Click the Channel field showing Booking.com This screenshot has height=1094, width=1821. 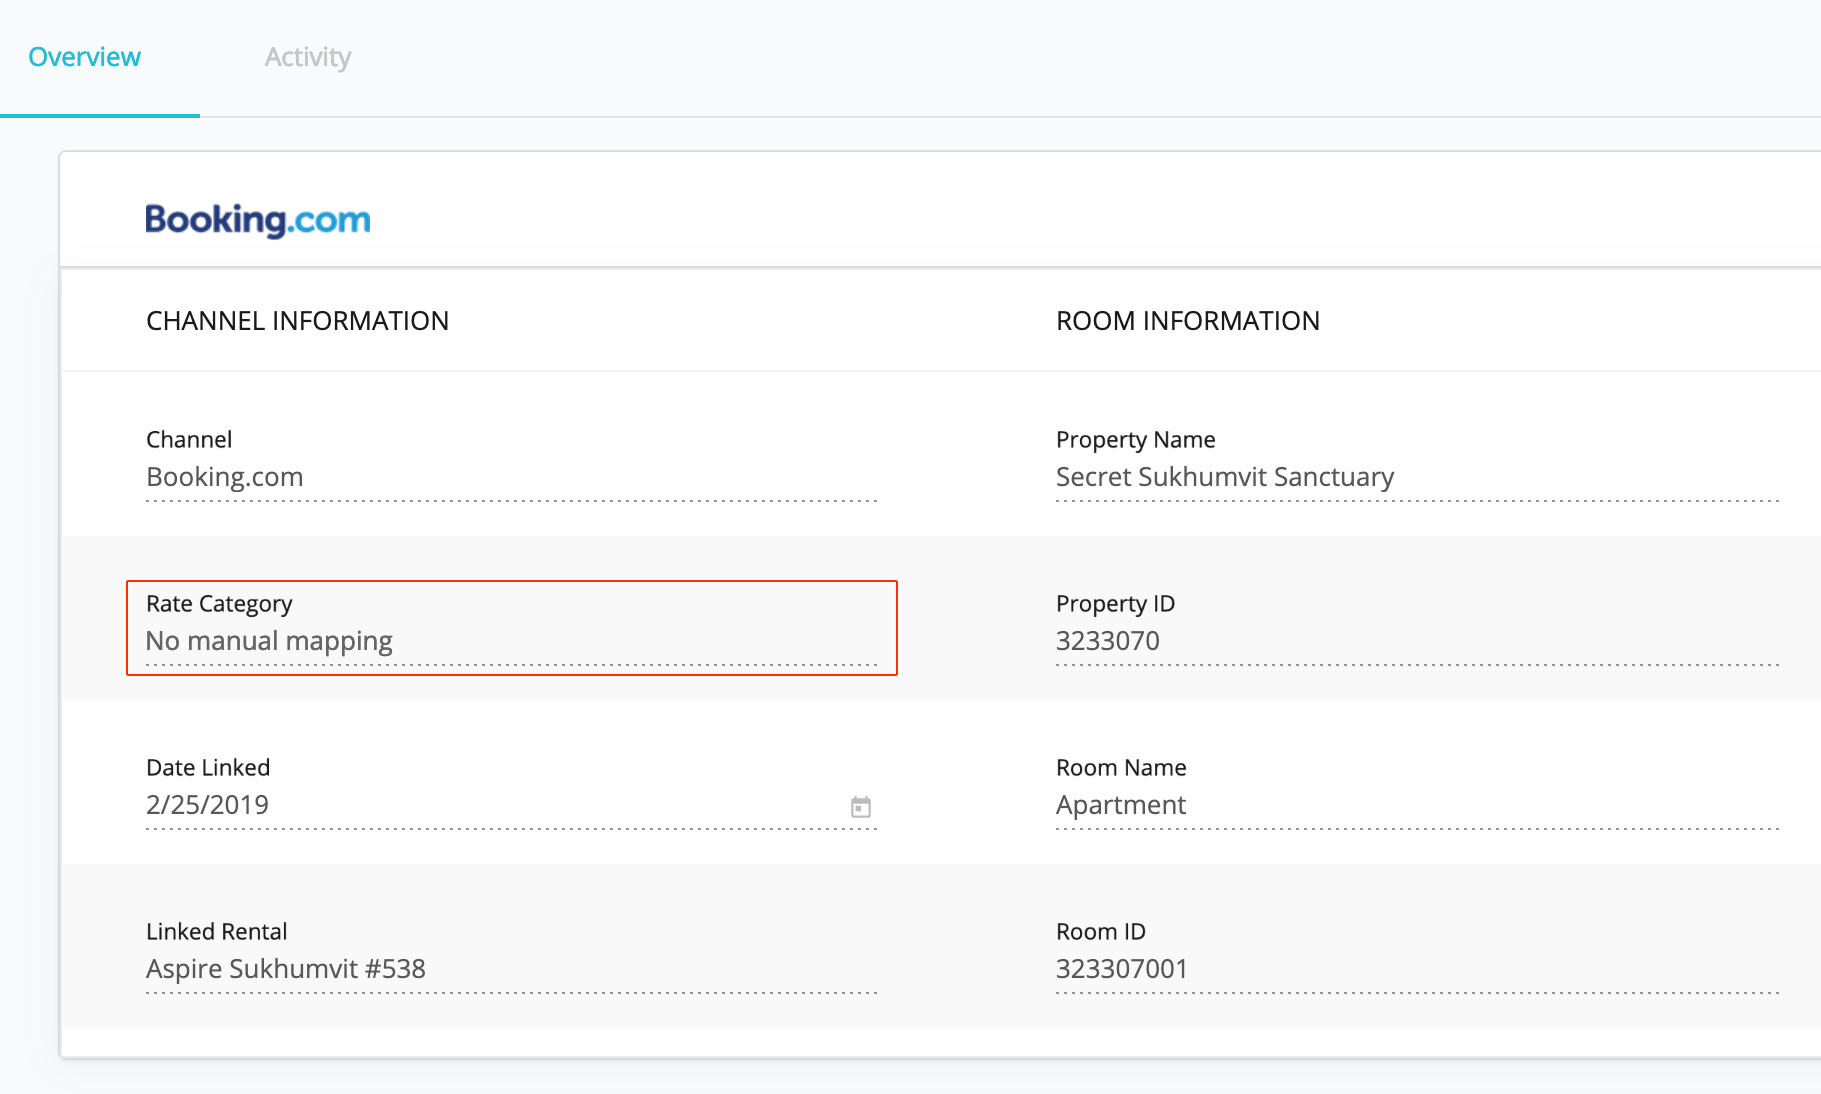click(511, 477)
